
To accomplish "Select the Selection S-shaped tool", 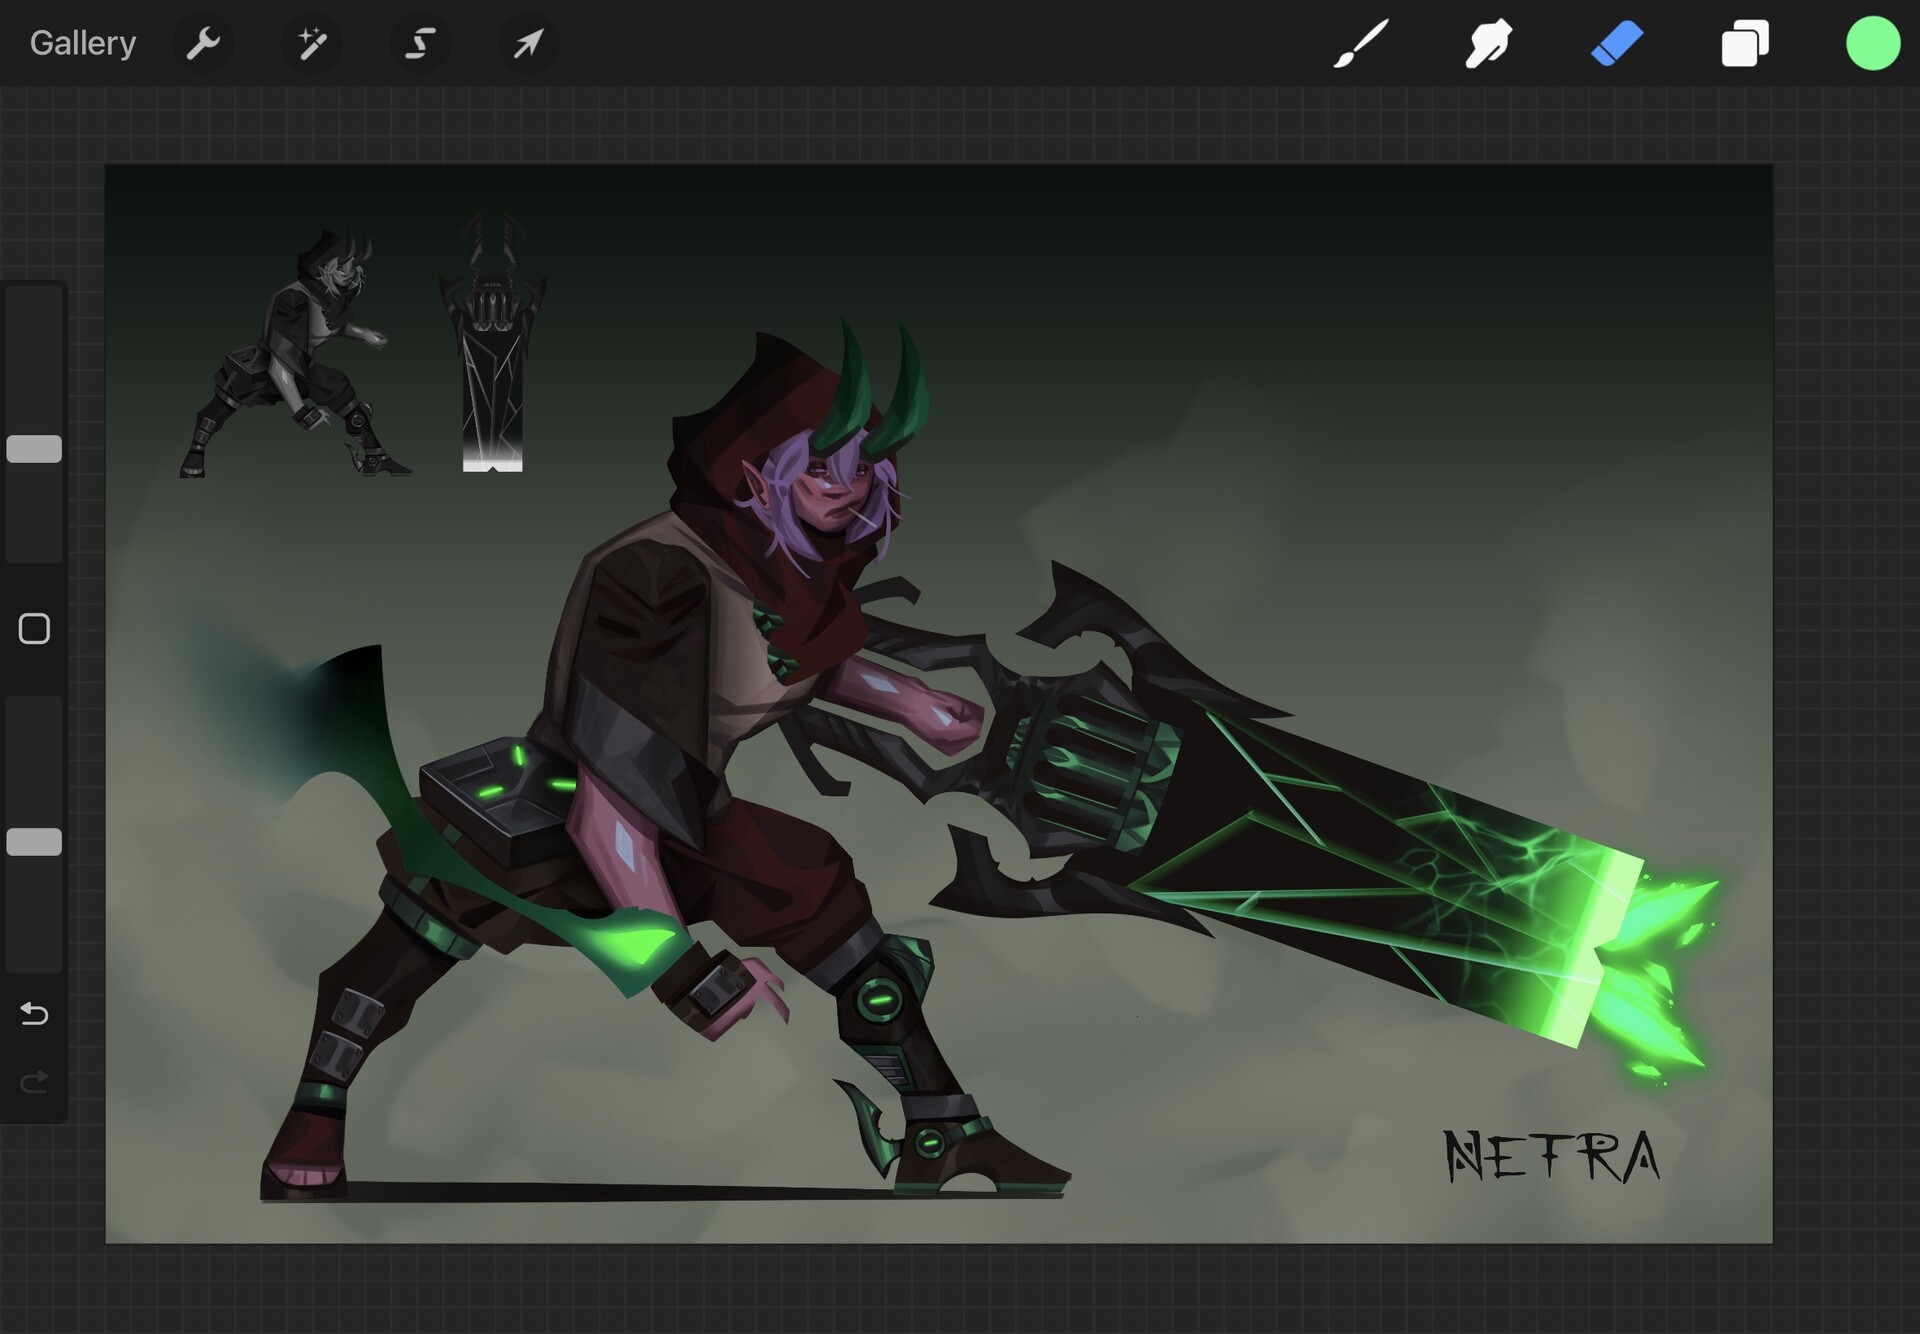I will point(420,43).
